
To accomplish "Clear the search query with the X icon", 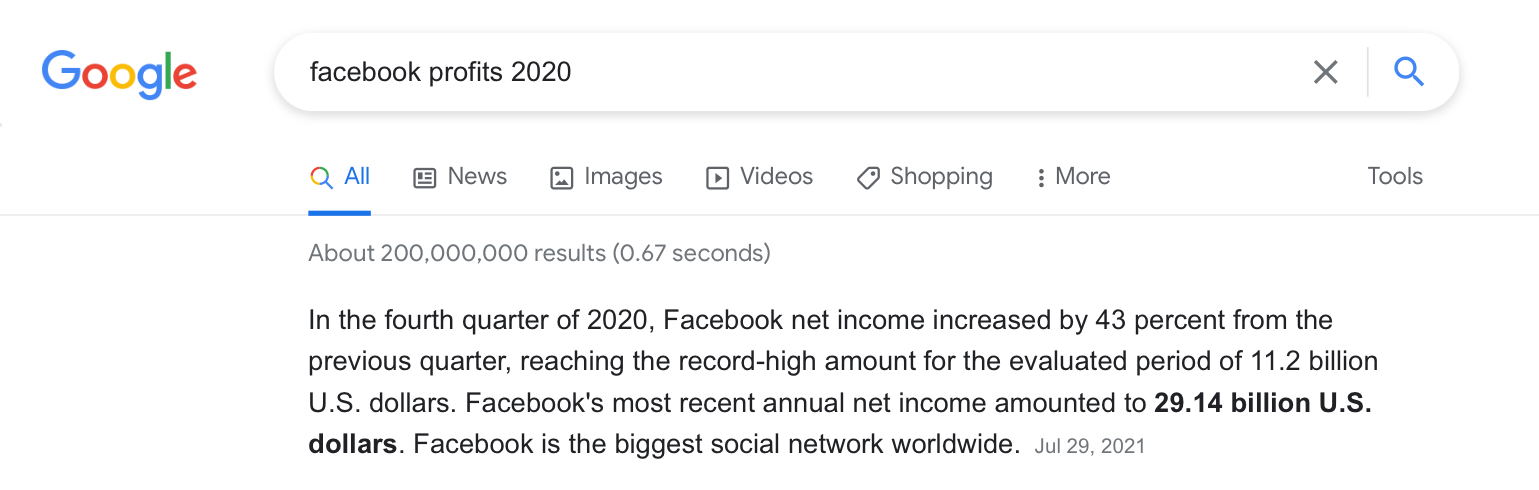I will [1325, 72].
